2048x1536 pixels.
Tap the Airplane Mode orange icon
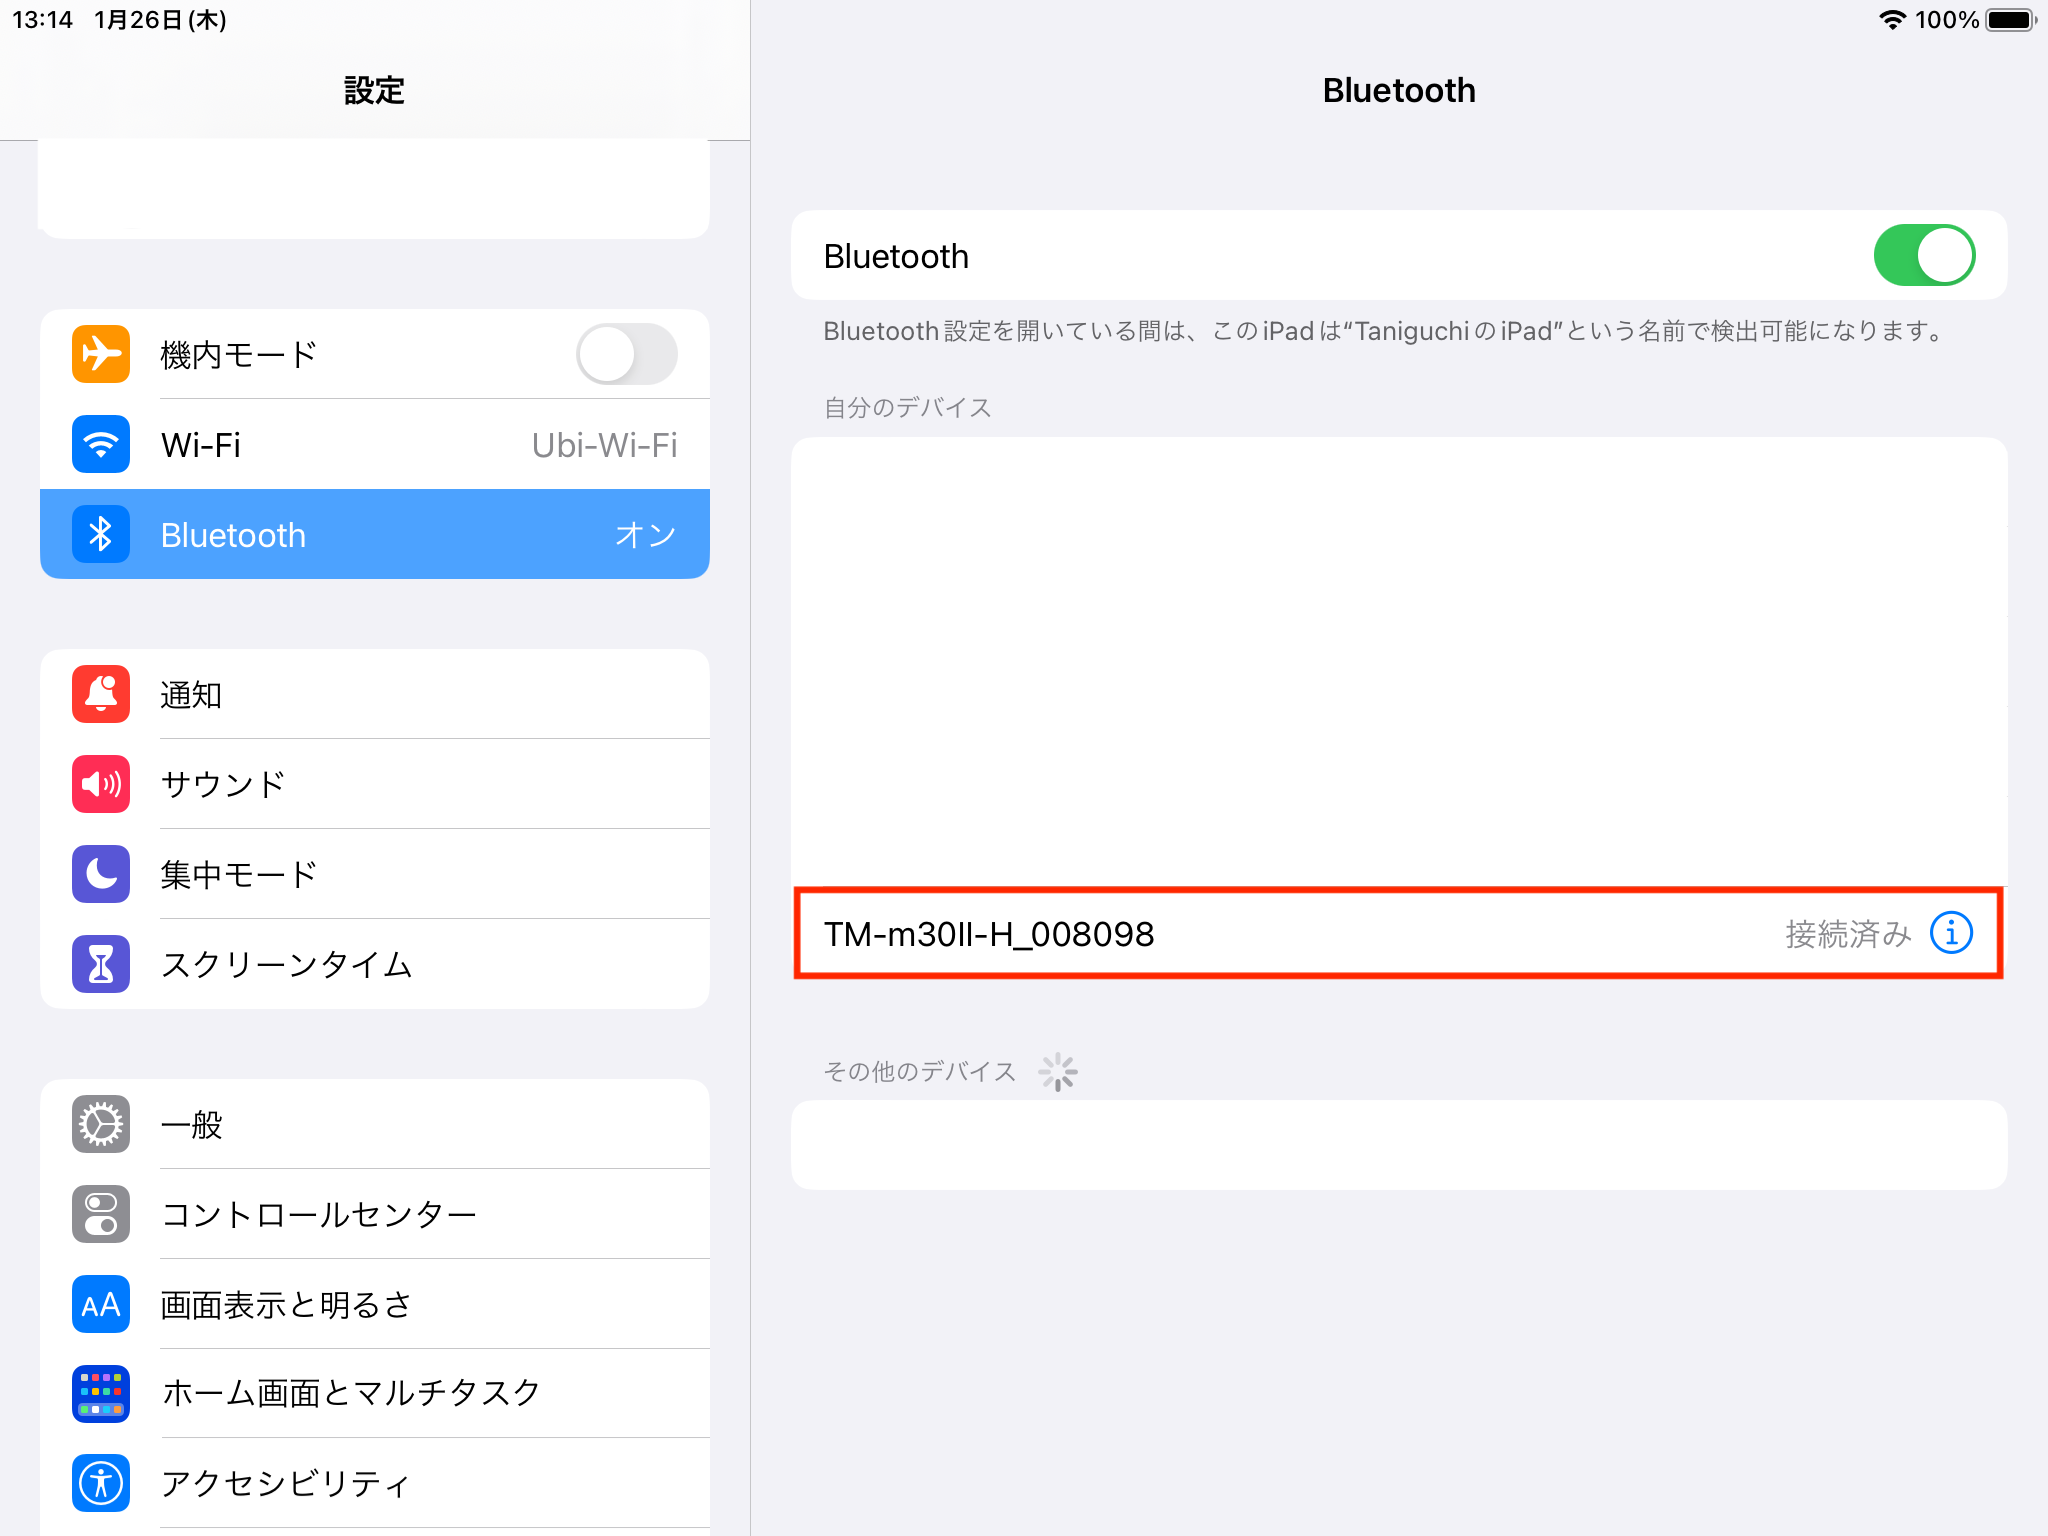[101, 354]
